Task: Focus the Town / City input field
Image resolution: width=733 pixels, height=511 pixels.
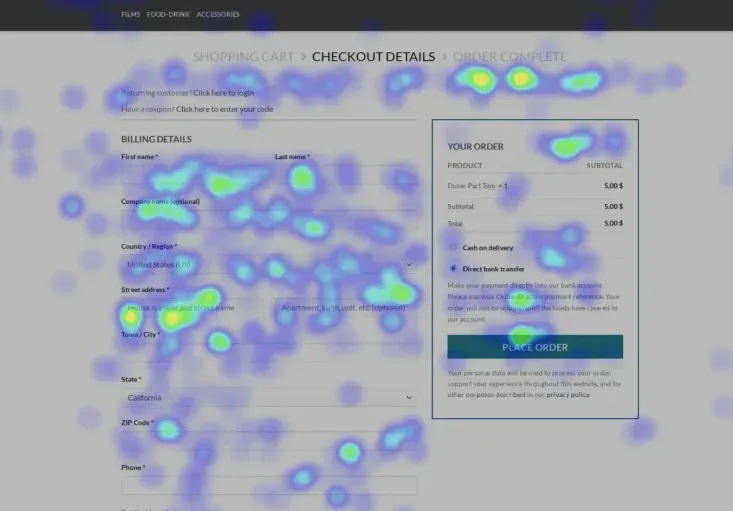Action: [269, 353]
